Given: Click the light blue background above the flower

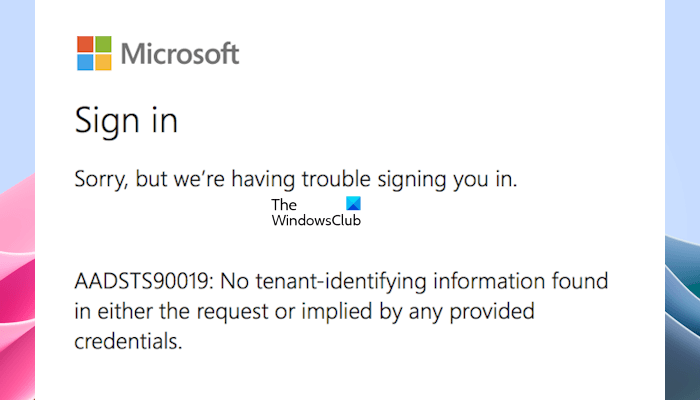Looking at the screenshot, I should click(16, 80).
